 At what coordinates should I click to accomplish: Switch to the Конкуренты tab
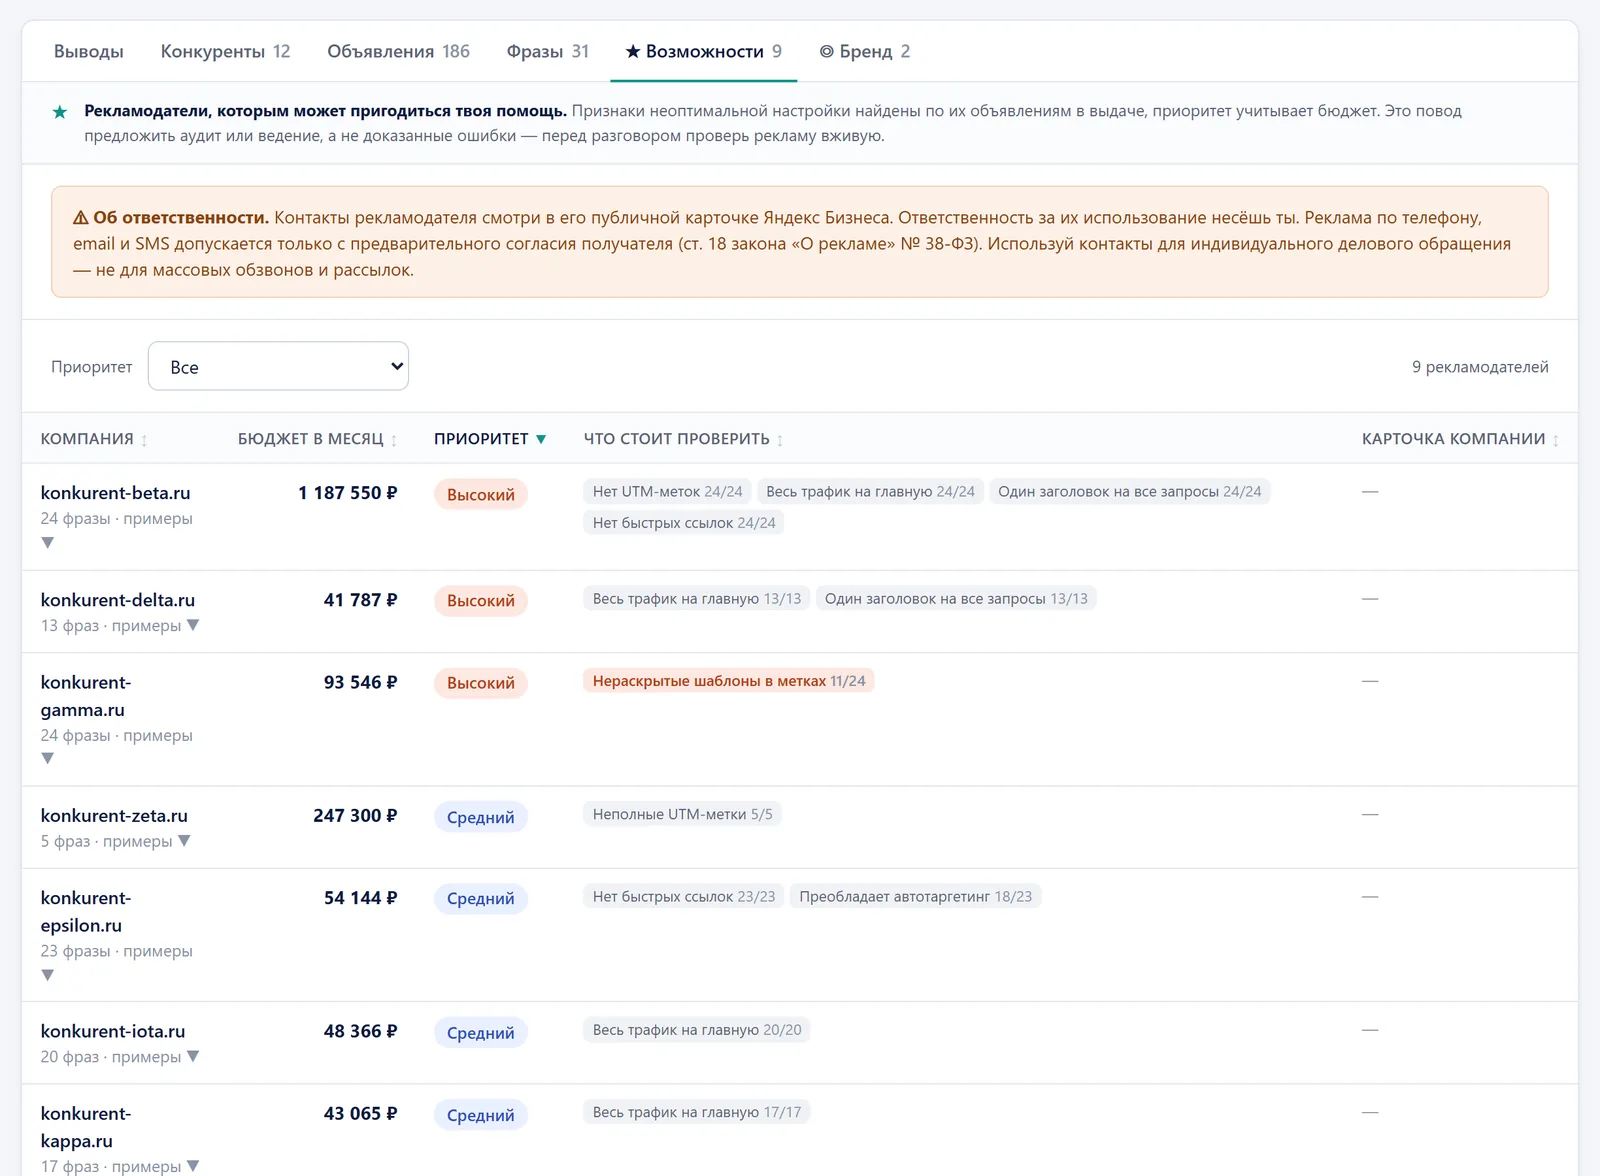click(225, 51)
